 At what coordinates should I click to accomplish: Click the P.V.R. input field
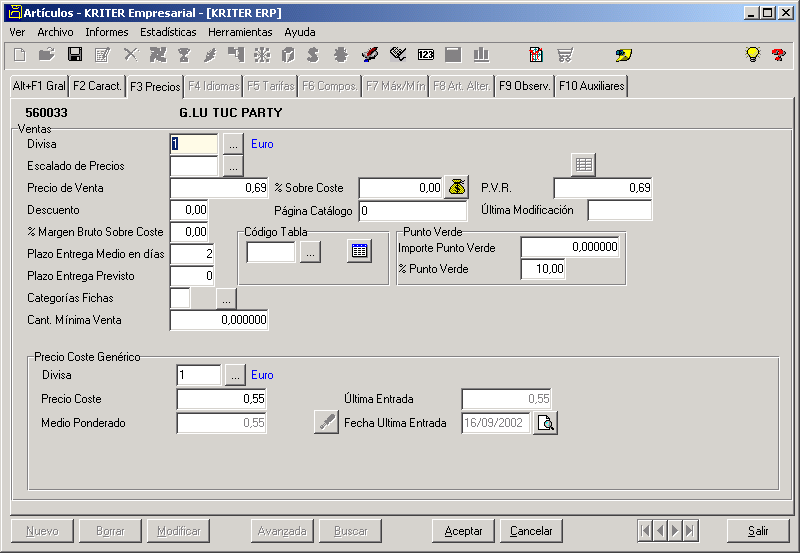[603, 188]
